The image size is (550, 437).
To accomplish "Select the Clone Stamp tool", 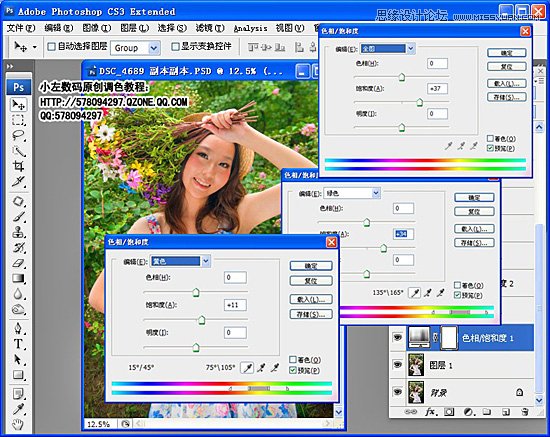I will click(18, 232).
